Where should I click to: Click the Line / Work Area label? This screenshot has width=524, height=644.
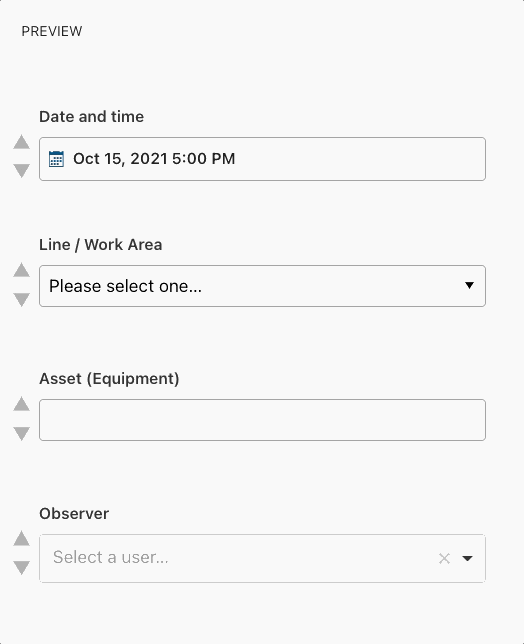point(101,245)
